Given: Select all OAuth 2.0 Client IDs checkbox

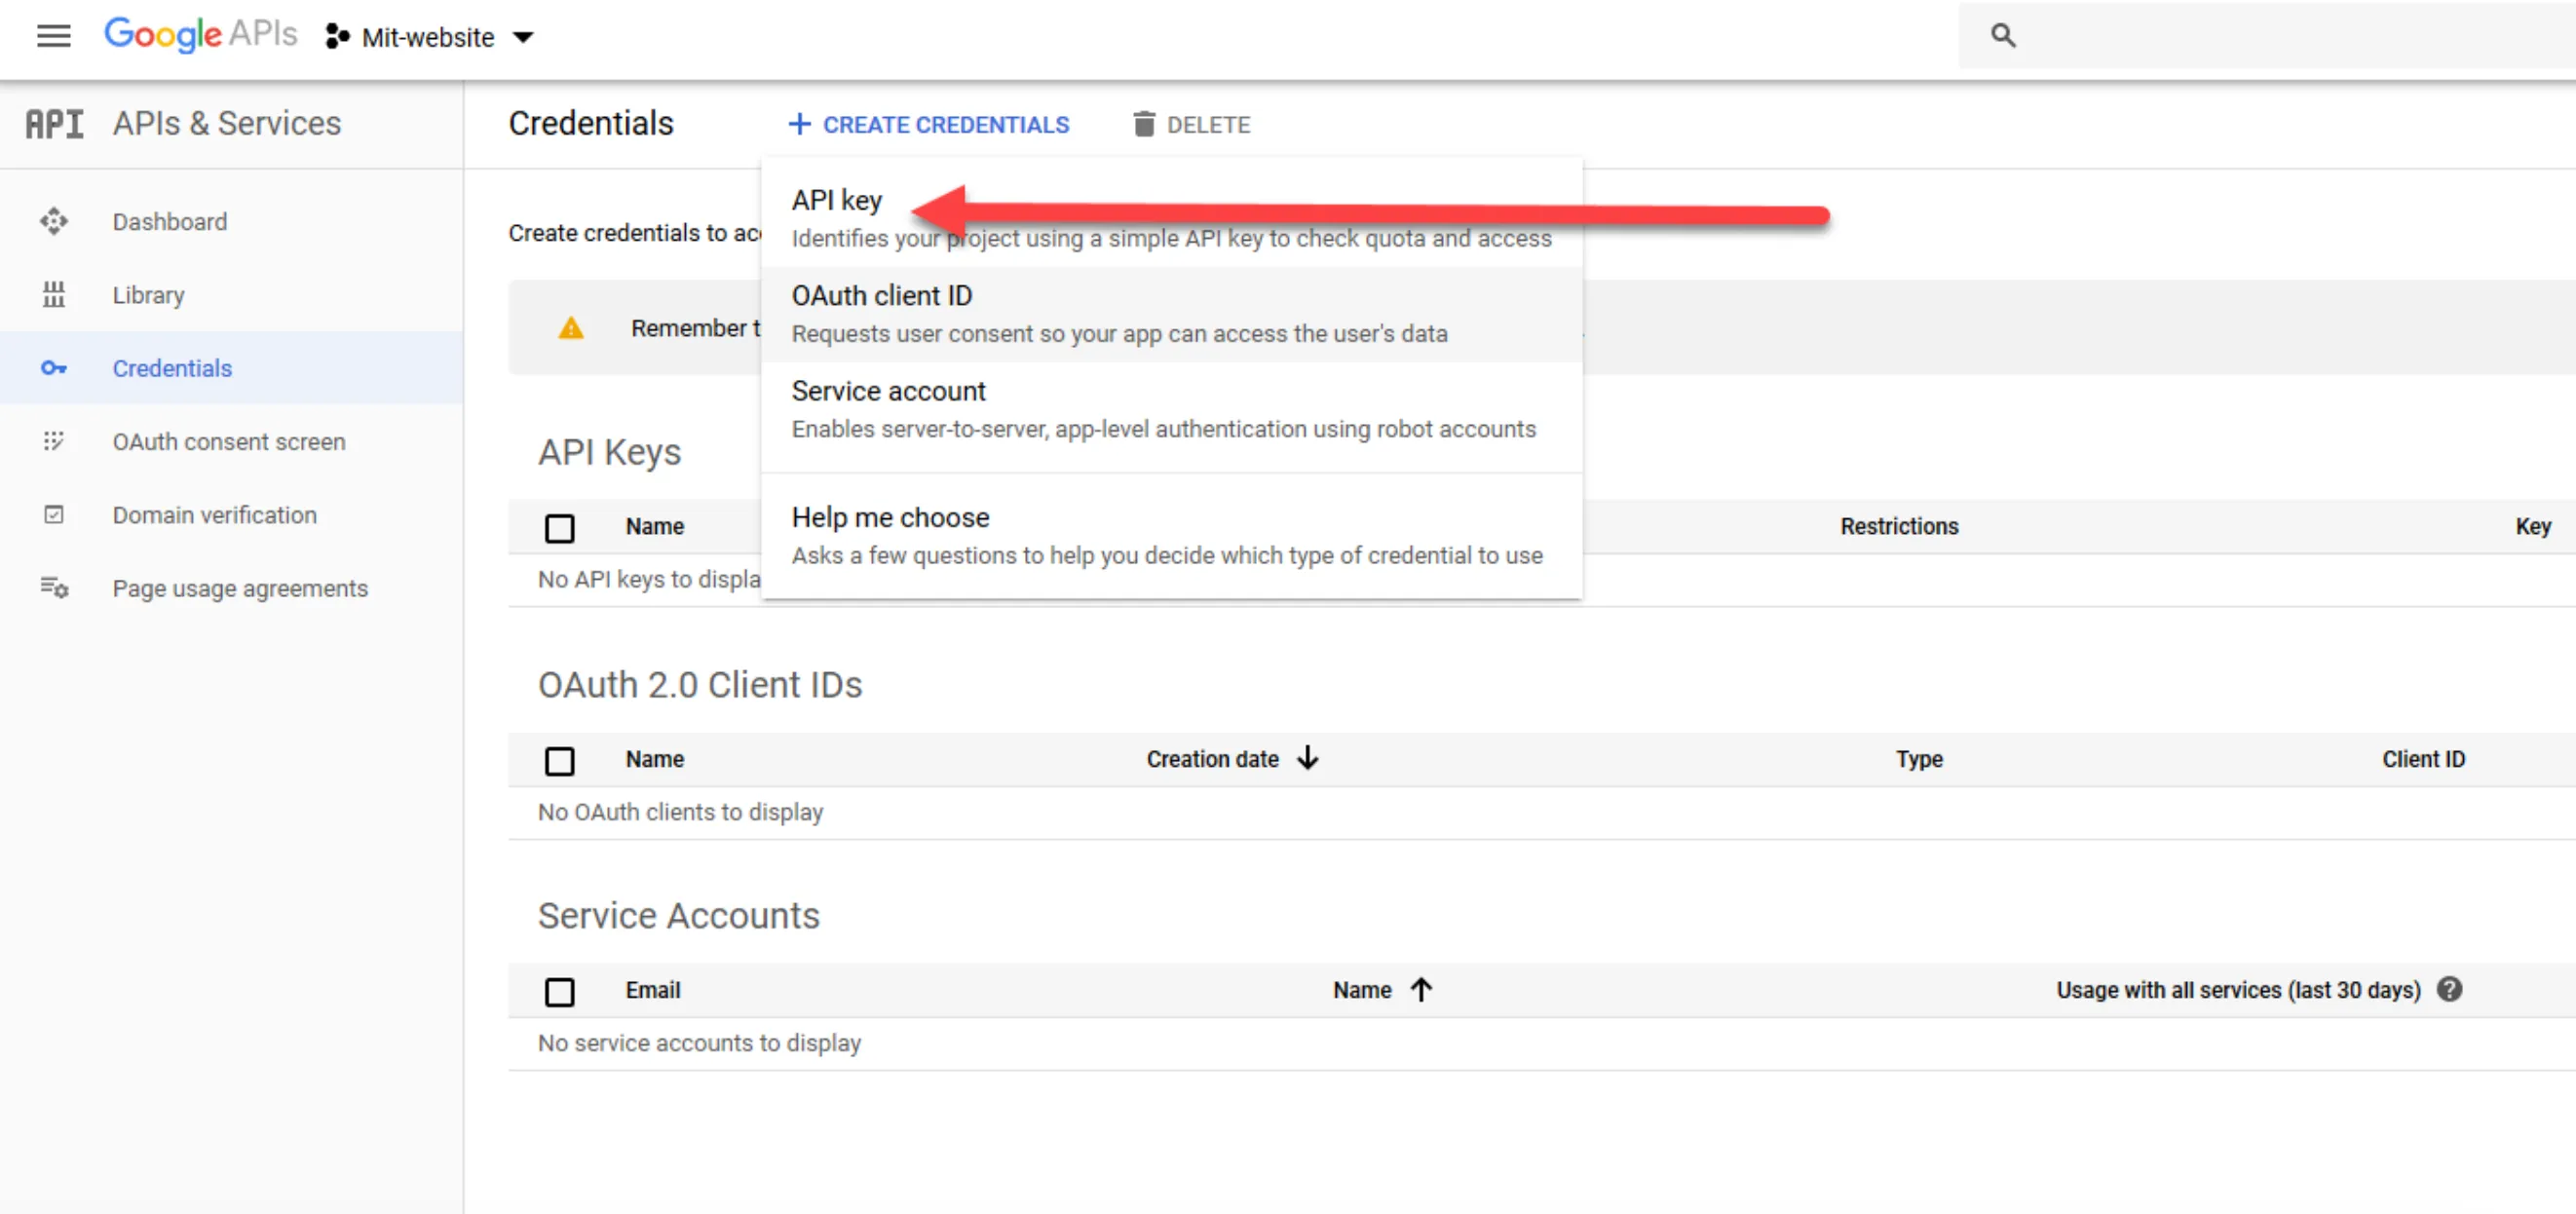Looking at the screenshot, I should [559, 761].
